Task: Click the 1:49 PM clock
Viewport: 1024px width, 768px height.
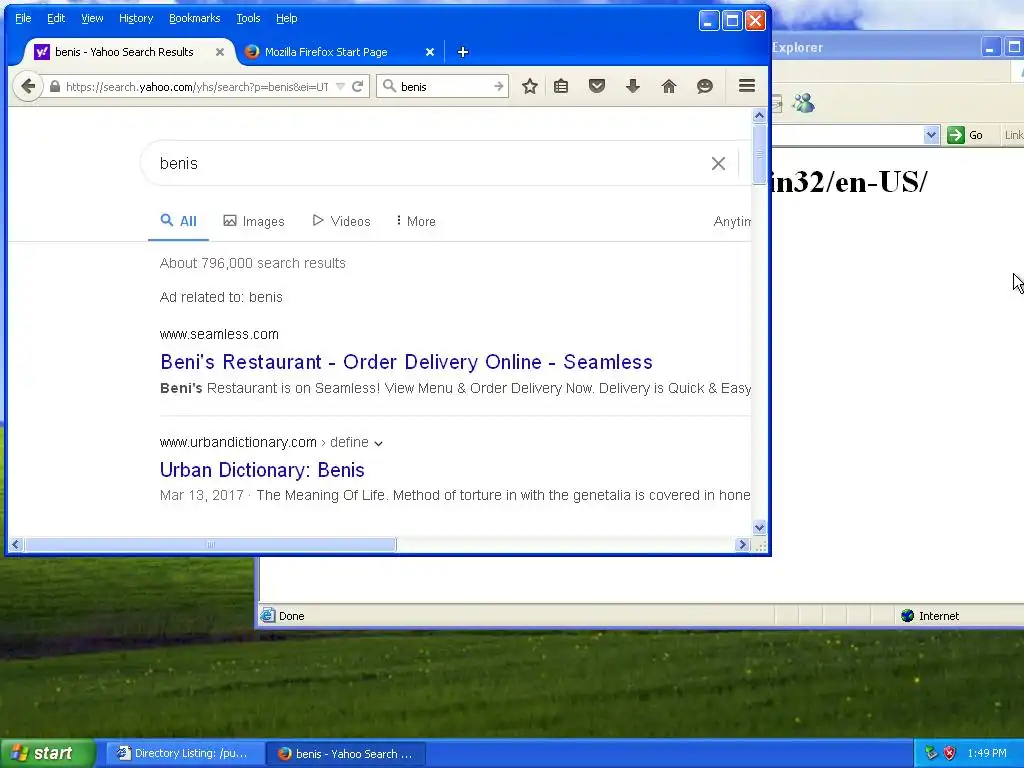Action: tap(987, 753)
